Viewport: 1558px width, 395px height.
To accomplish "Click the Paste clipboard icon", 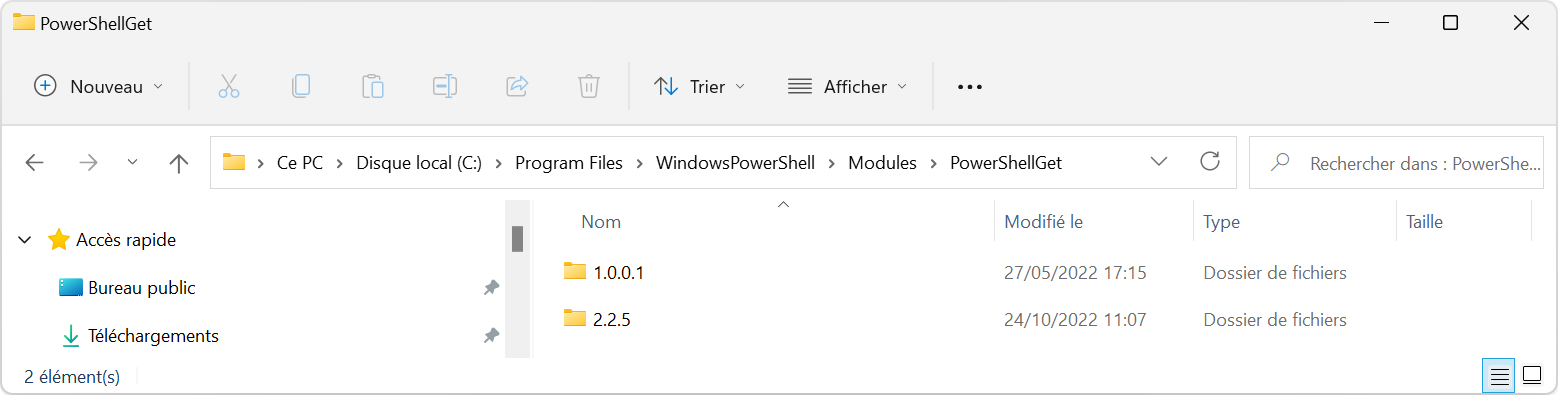I will [x=373, y=87].
